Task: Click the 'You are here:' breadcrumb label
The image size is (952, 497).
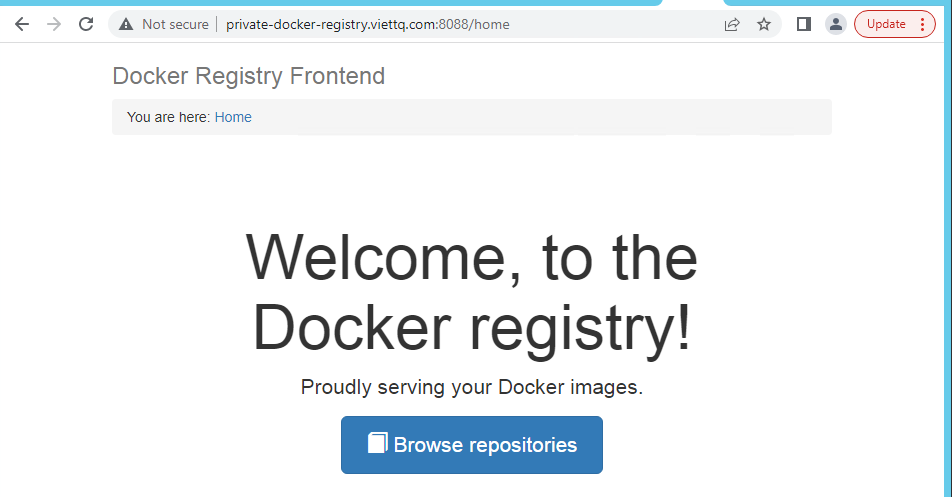Action: pos(168,117)
